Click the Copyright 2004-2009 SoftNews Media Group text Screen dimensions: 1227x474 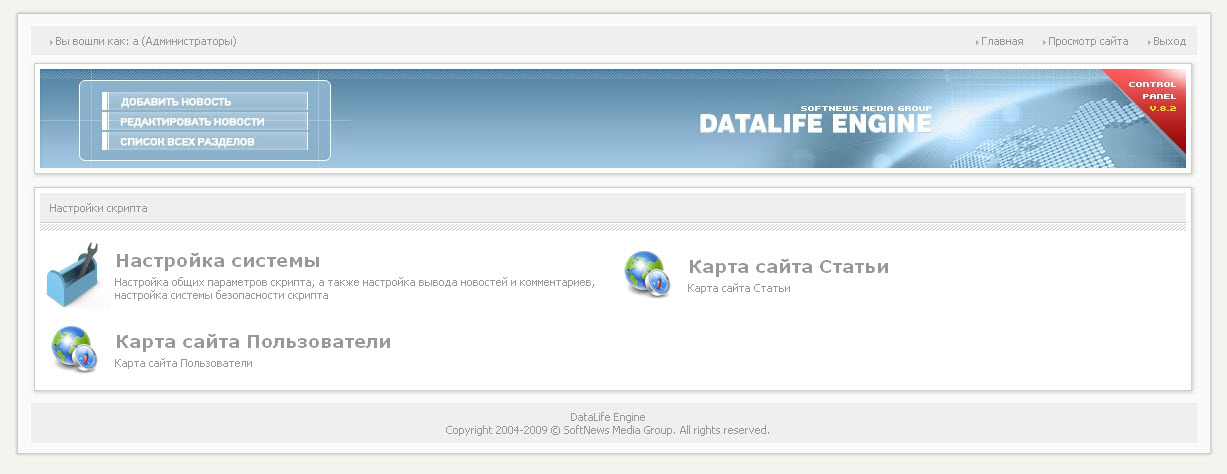(x=607, y=430)
